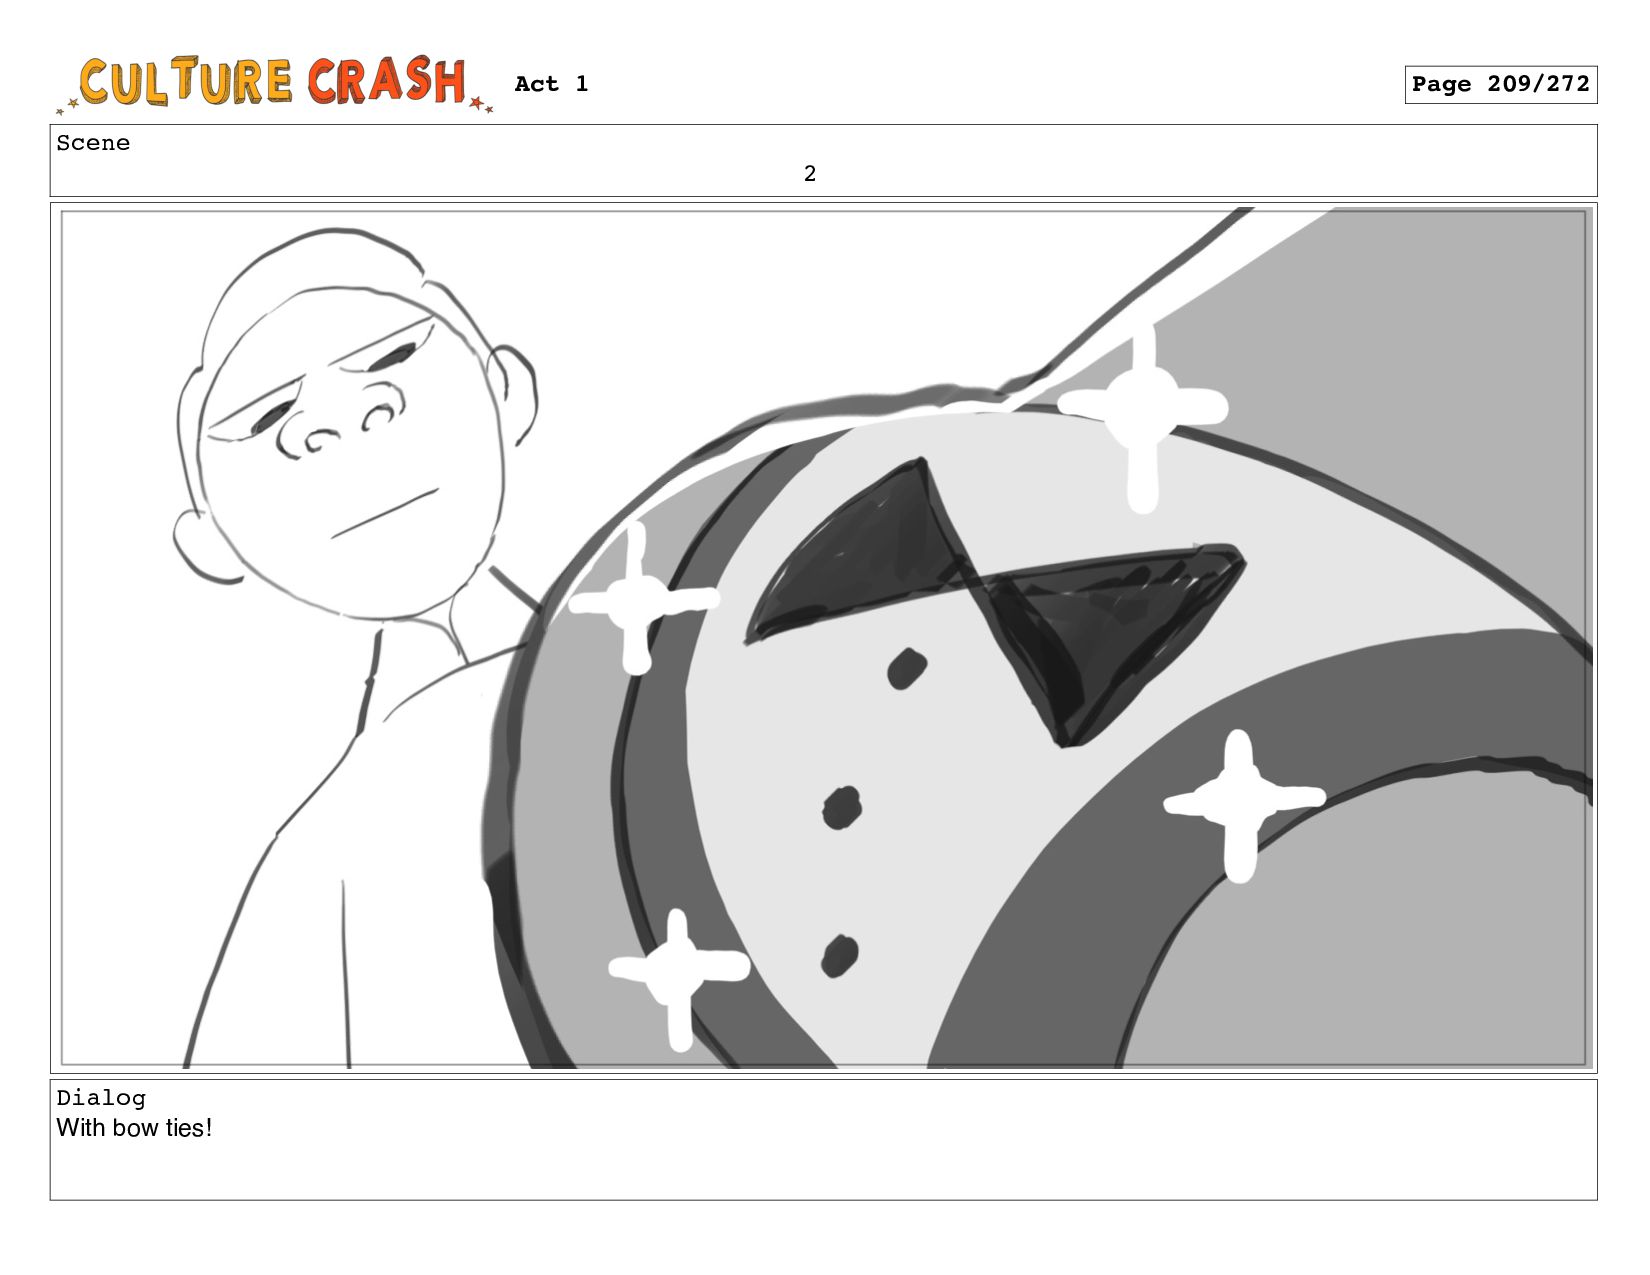Click the "Dialog" field label
The image size is (1650, 1275).
click(x=101, y=1098)
